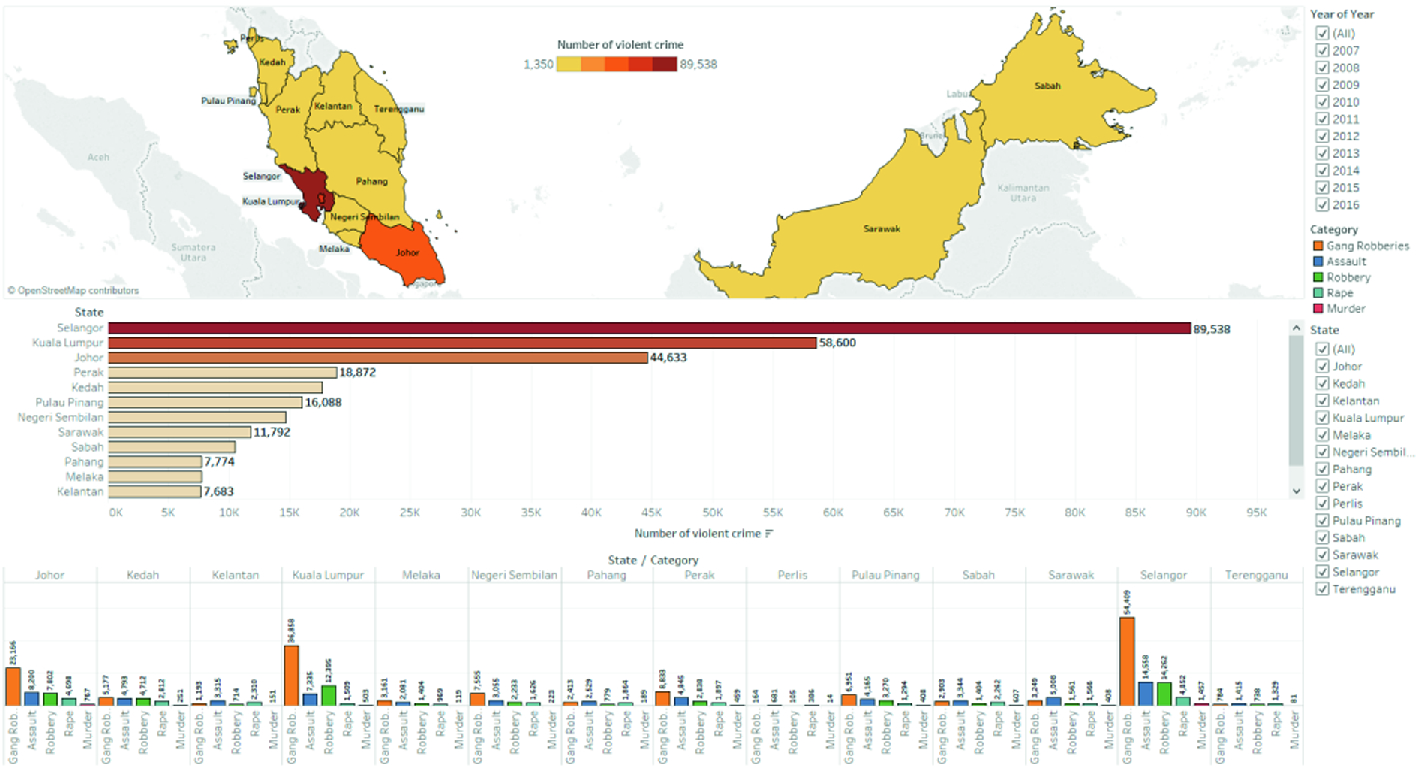Click the Kedah label in bar chart

click(x=87, y=387)
